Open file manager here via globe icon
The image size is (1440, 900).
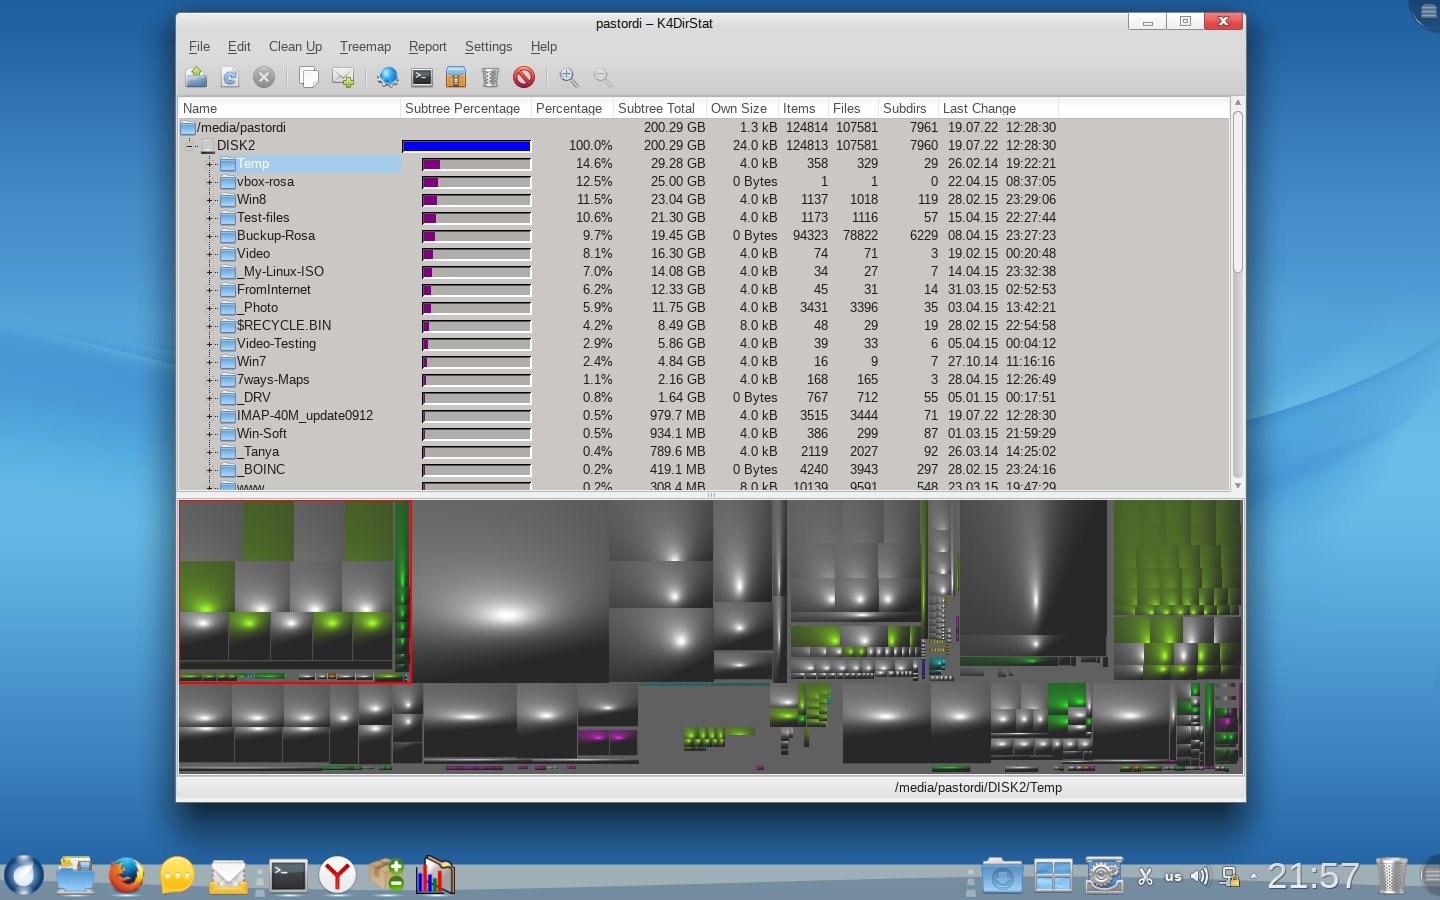pos(388,77)
